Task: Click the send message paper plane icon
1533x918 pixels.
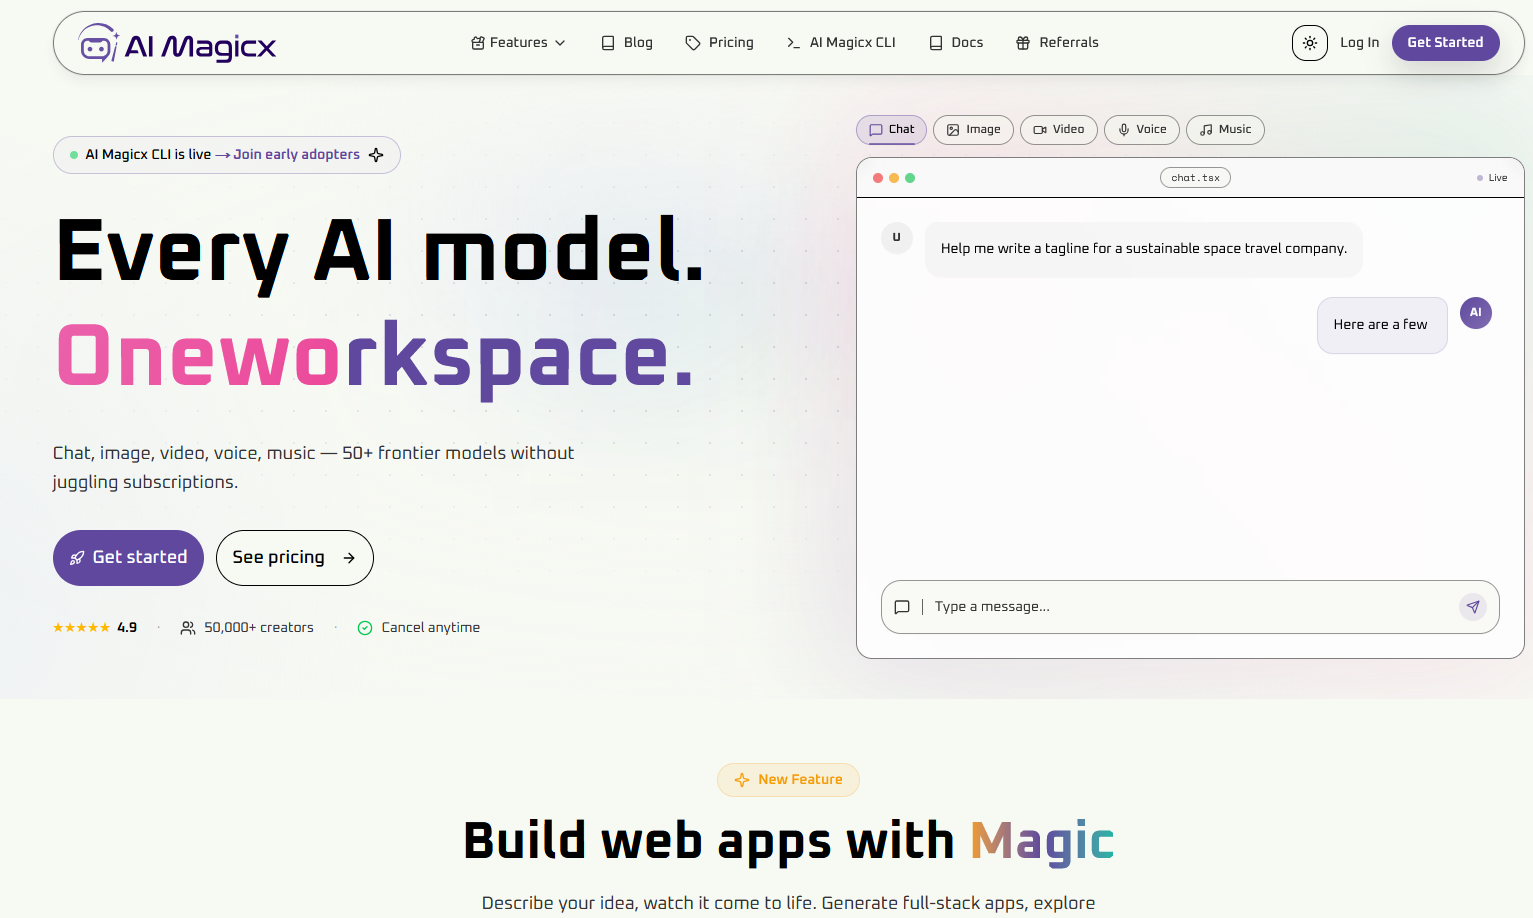Action: point(1472,606)
